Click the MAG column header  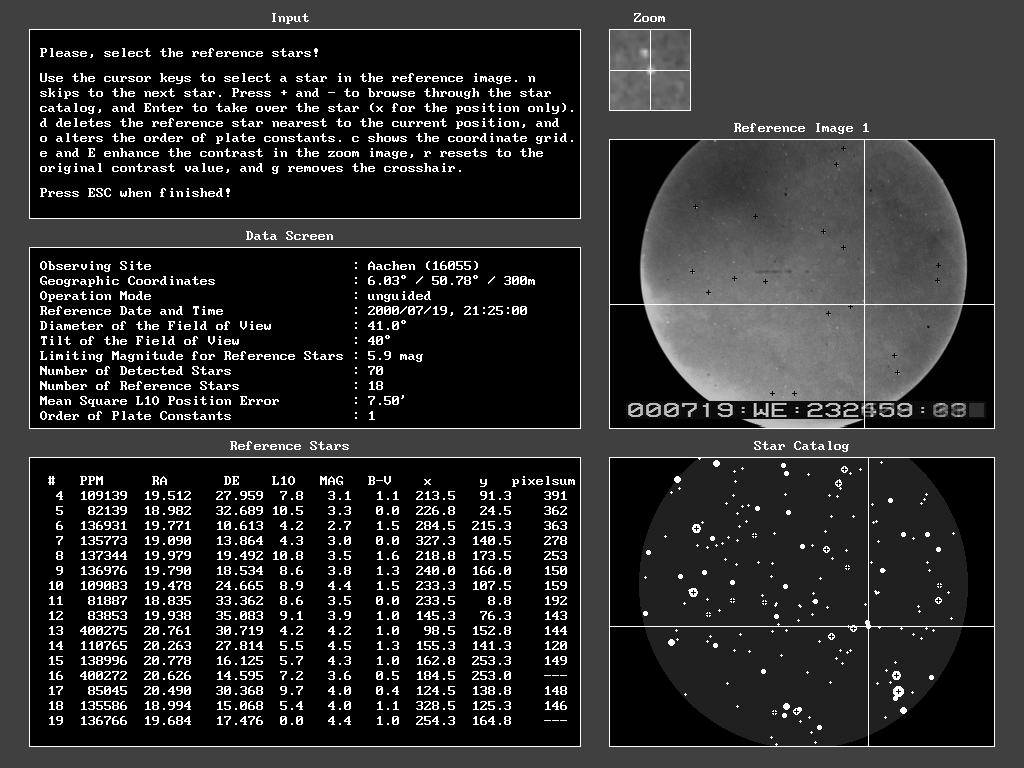click(x=331, y=481)
